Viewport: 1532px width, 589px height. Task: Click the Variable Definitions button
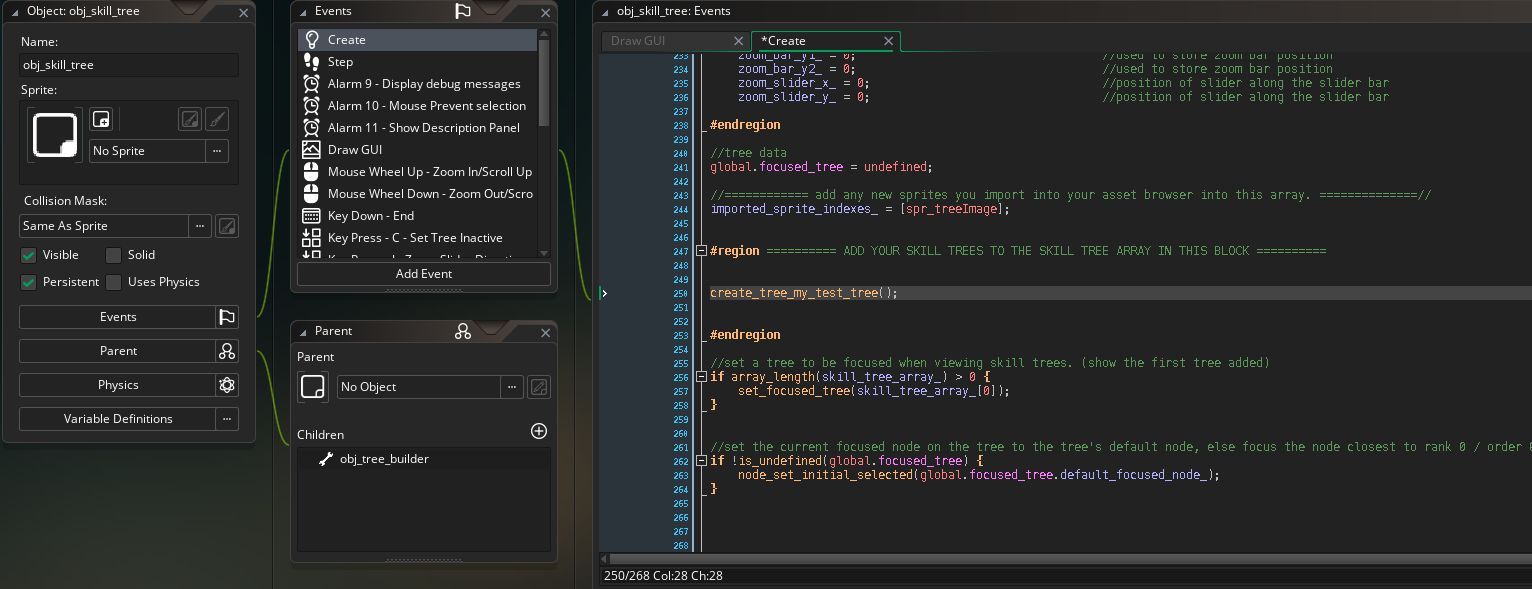pyautogui.click(x=117, y=419)
